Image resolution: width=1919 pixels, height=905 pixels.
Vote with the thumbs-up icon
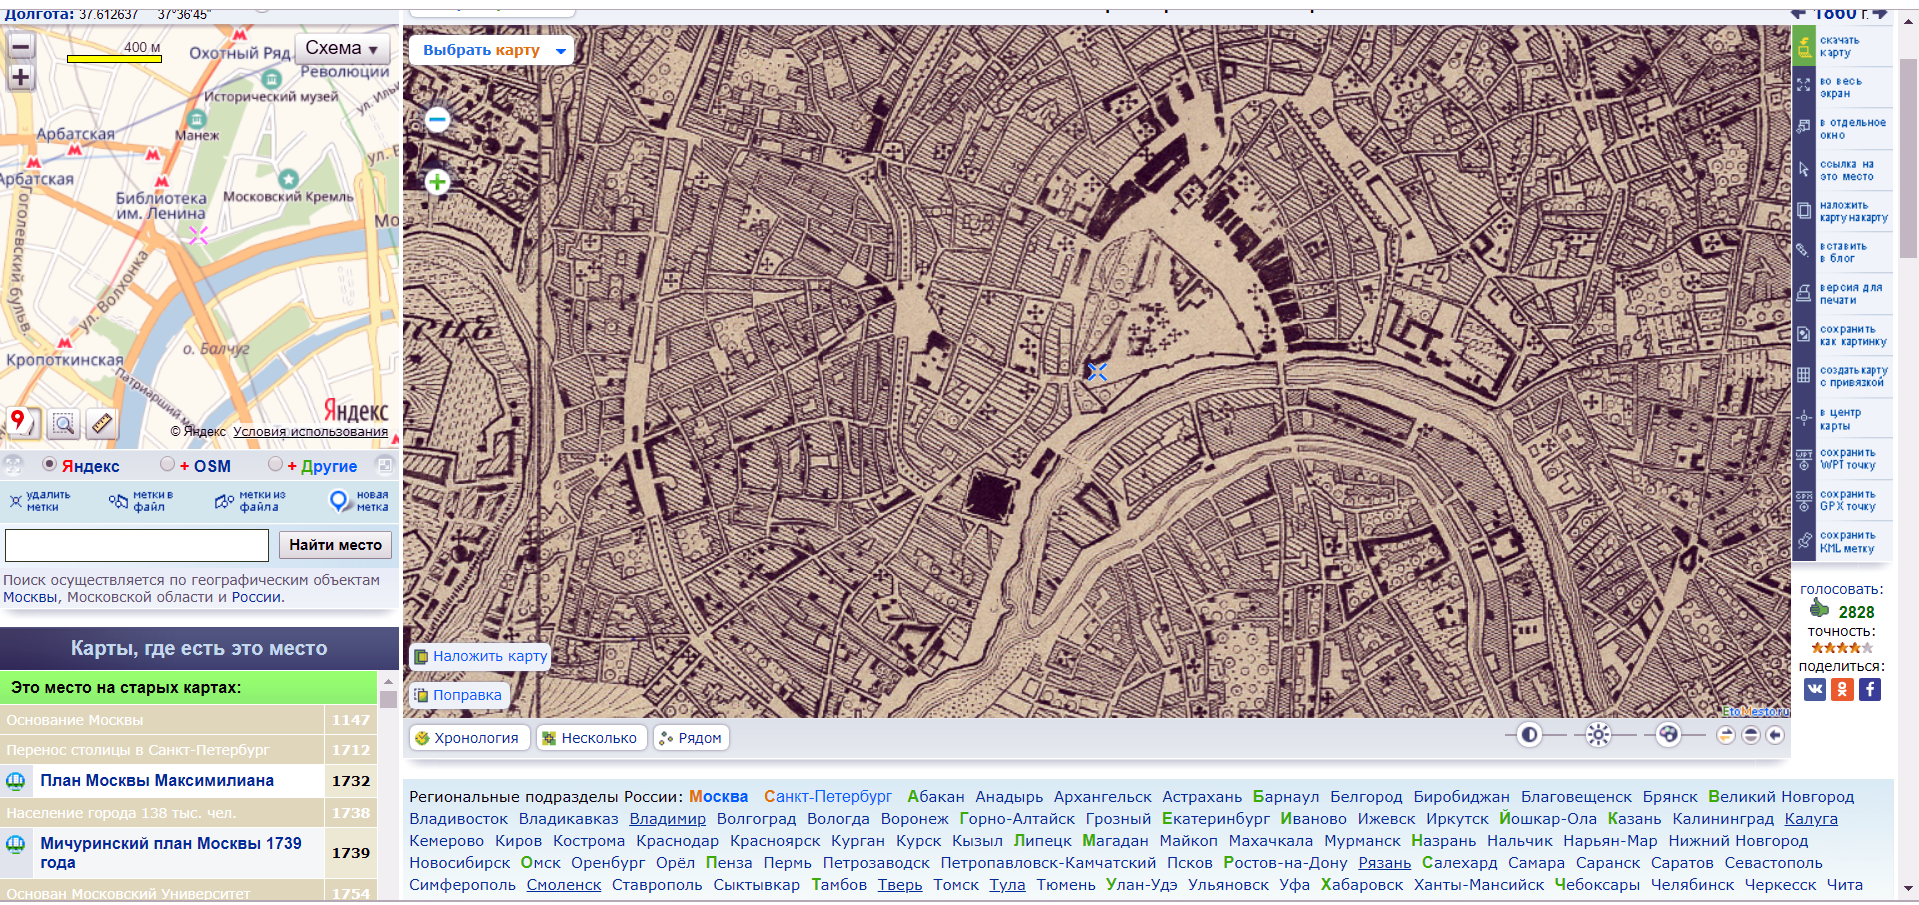tap(1819, 609)
